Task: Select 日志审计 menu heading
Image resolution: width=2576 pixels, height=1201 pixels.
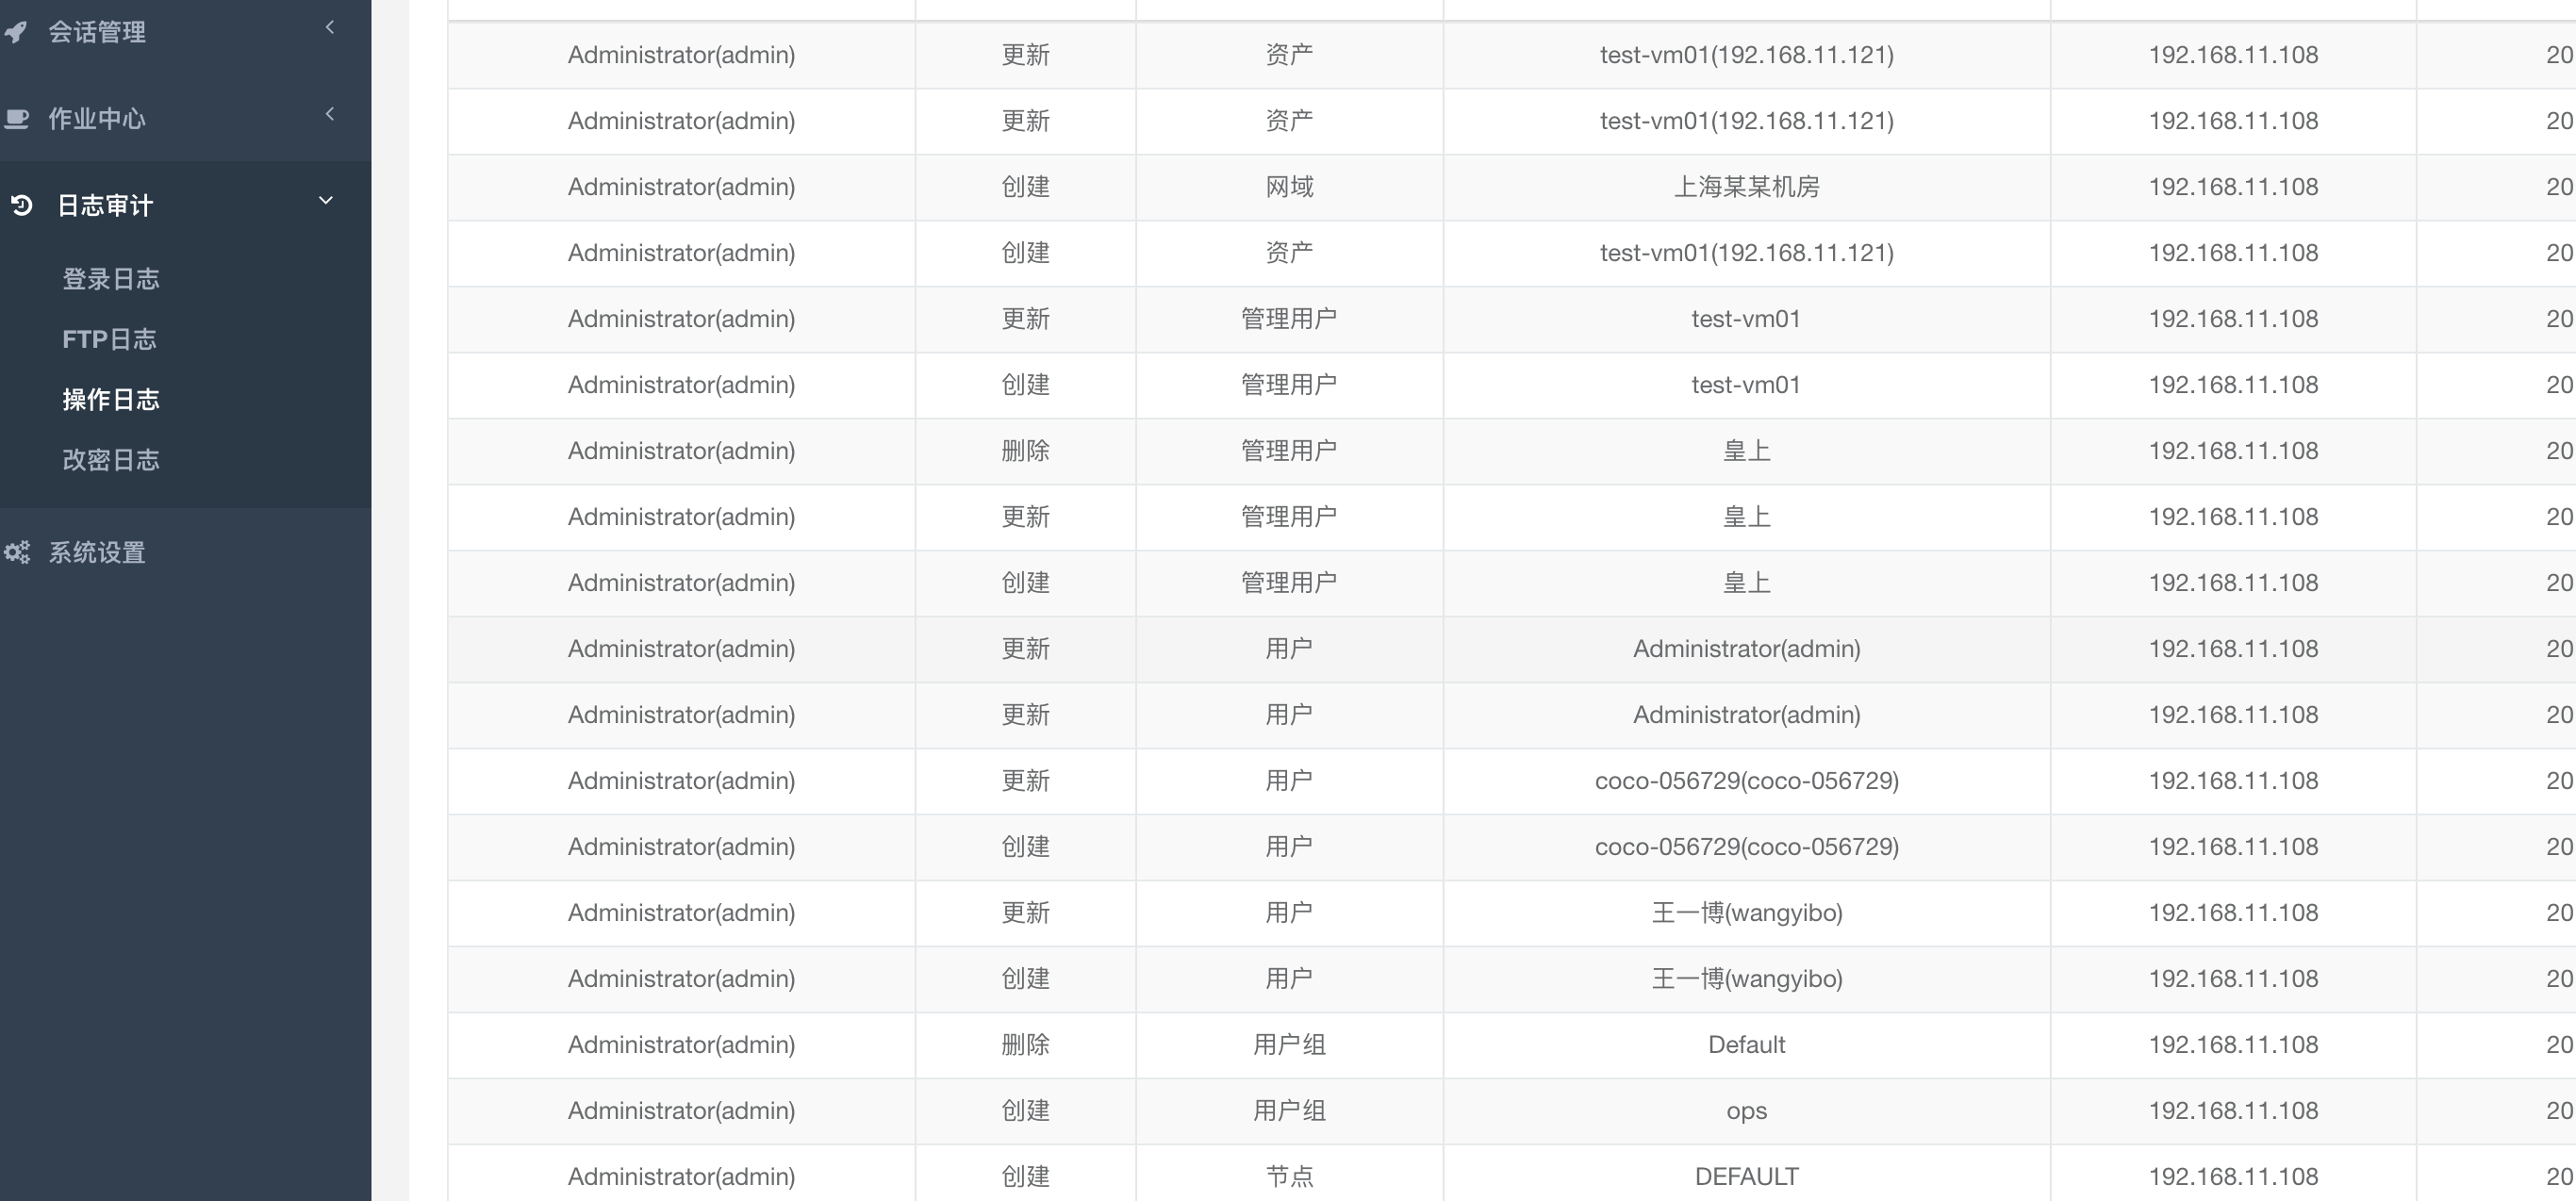Action: click(105, 206)
